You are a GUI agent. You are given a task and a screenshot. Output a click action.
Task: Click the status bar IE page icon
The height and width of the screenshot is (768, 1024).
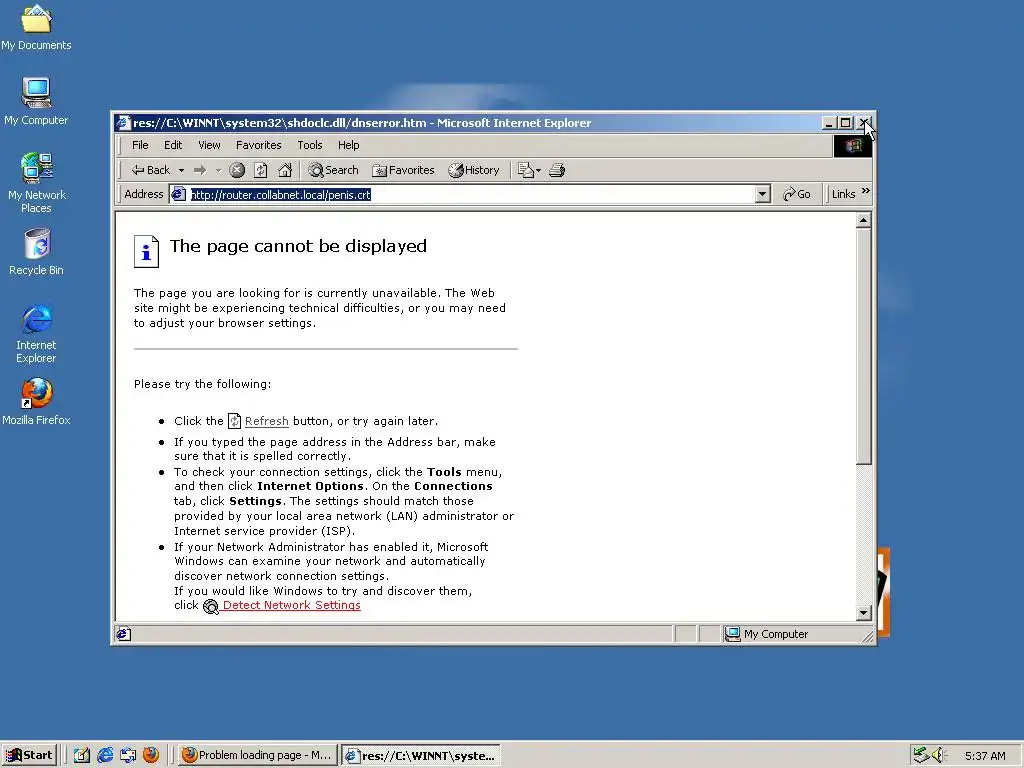click(123, 634)
